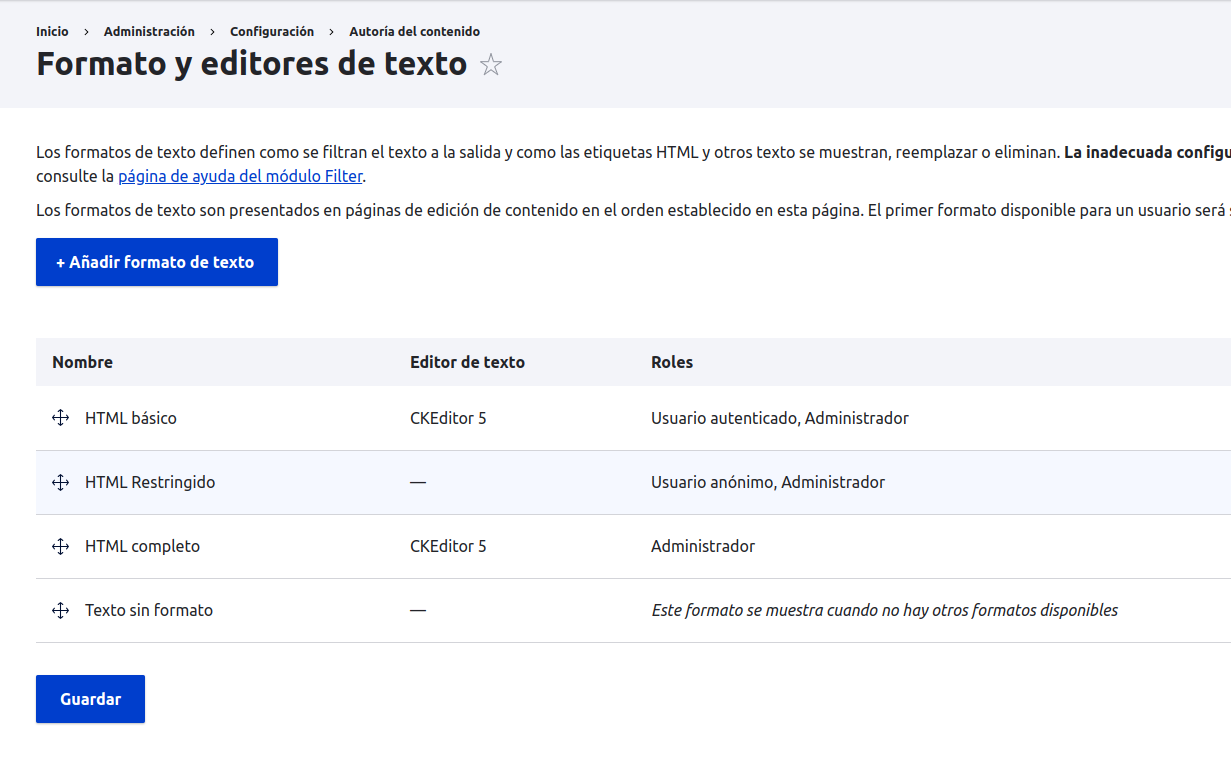
Task: Click the Administrador role in the HTML completo row
Action: point(703,546)
